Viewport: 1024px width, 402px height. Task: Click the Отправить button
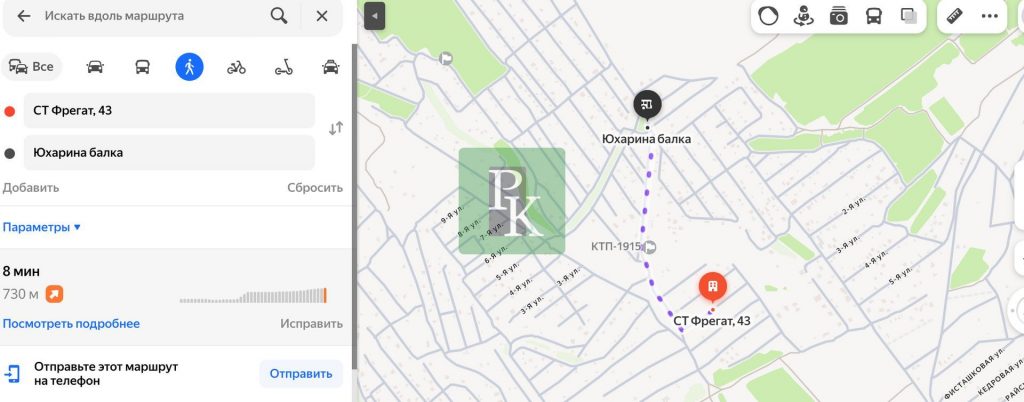tap(301, 374)
